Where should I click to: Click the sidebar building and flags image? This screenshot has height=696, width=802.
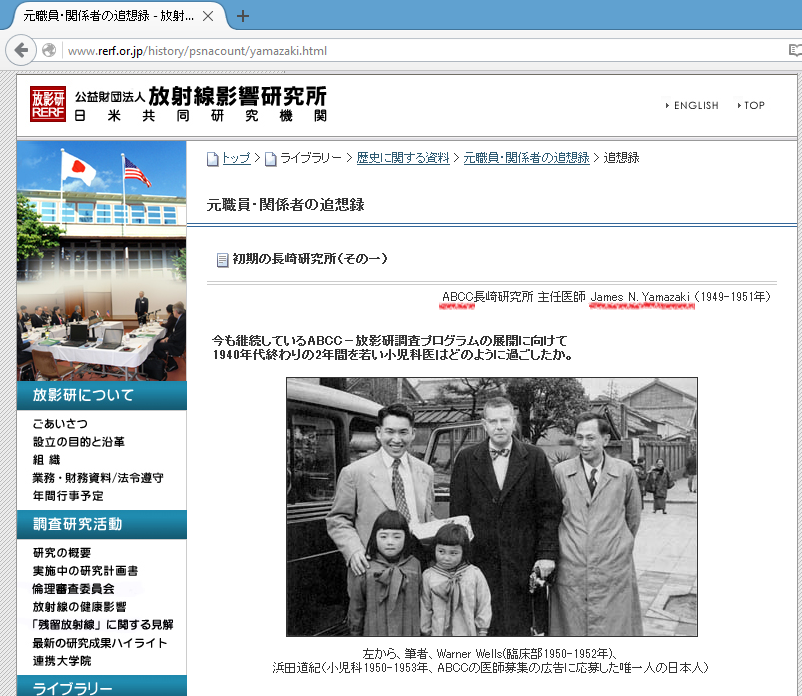click(102, 261)
